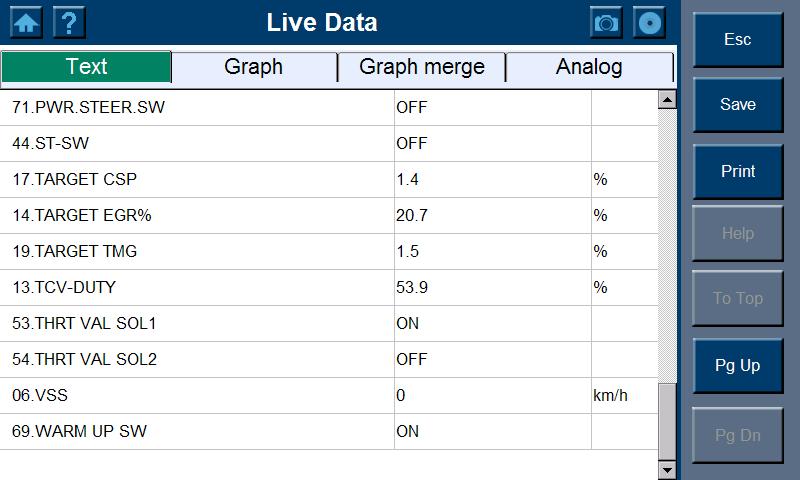Take a screenshot with the camera icon

[x=606, y=22]
